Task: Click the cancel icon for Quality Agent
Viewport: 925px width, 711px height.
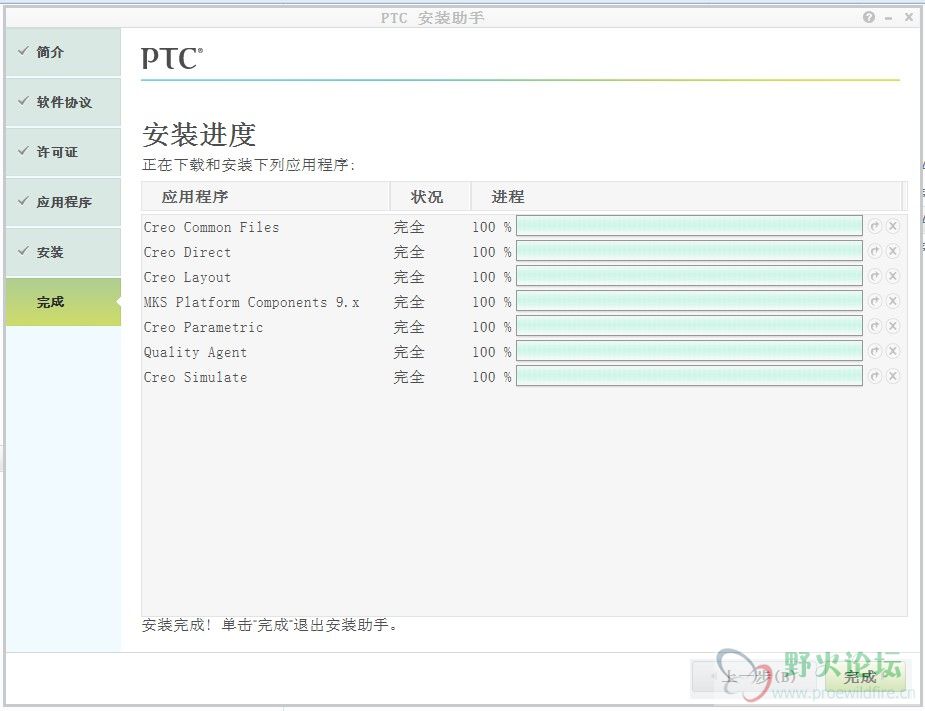Action: point(893,351)
